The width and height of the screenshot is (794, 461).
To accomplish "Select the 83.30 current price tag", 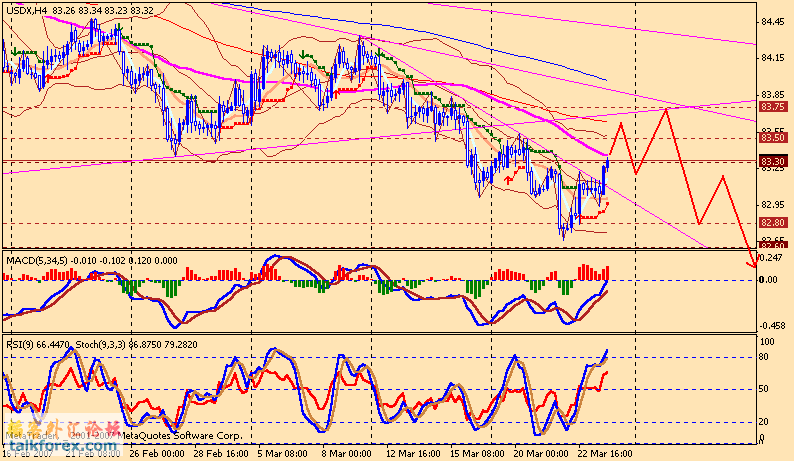I will pos(773,162).
